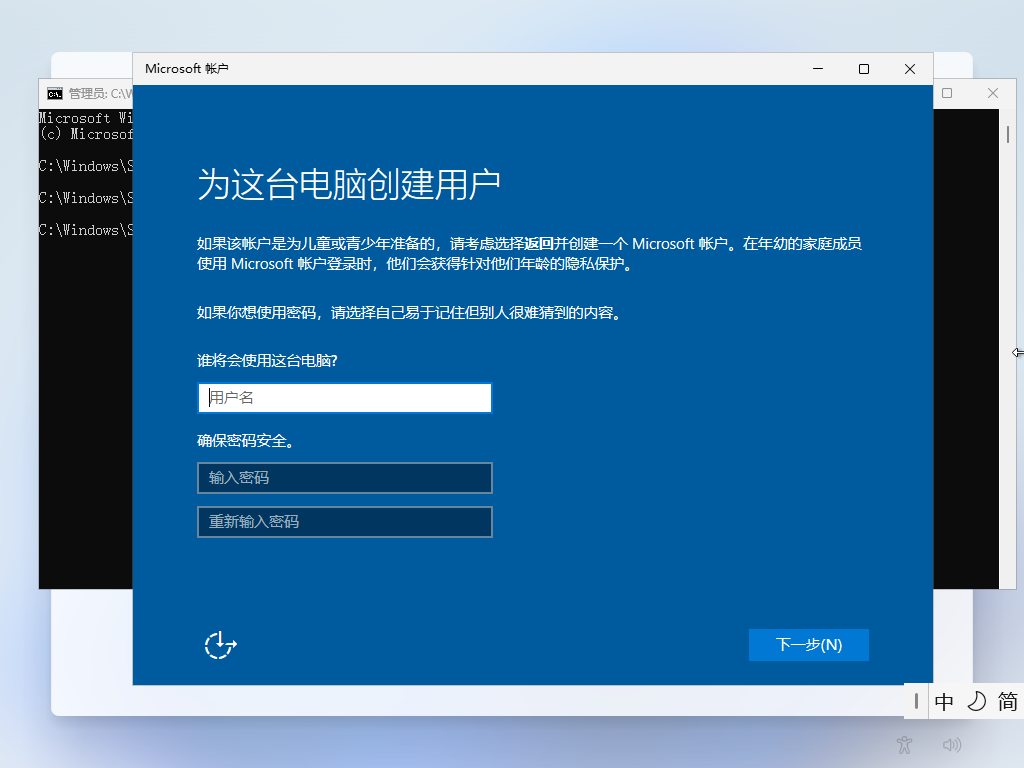The height and width of the screenshot is (768, 1024).
Task: Click the command prompt title bar icon
Action: [55, 94]
